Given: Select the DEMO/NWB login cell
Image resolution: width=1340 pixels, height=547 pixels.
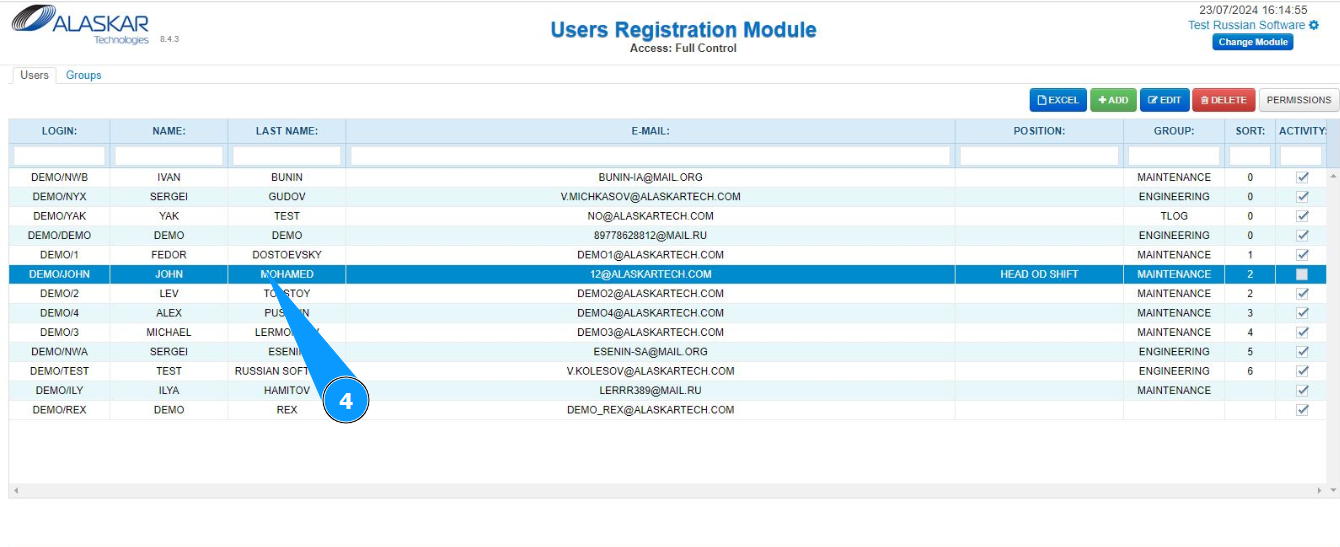Looking at the screenshot, I should point(59,177).
